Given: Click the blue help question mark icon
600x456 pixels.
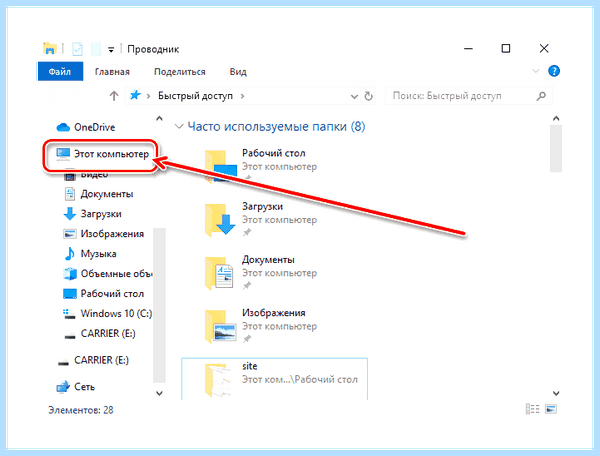Looking at the screenshot, I should [554, 71].
